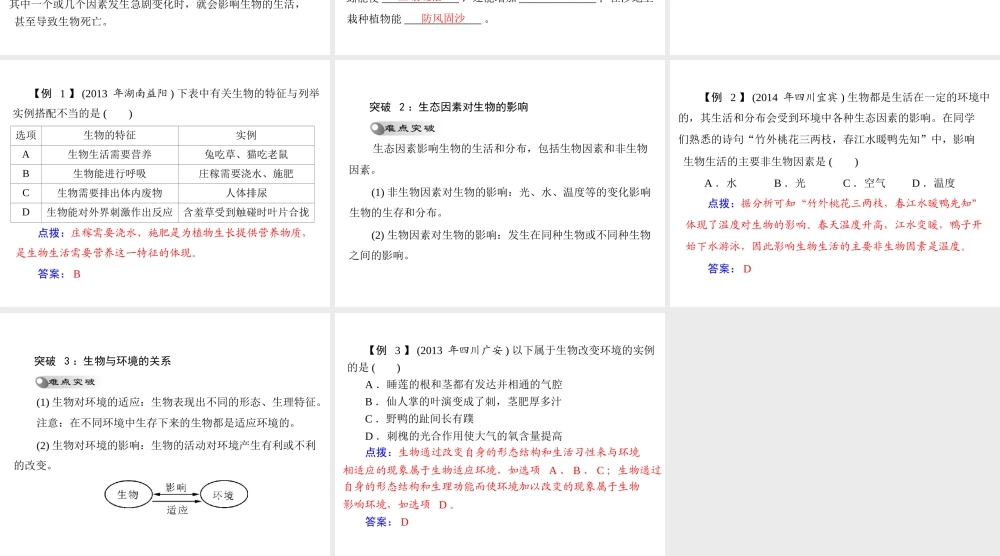Click the answer 答案 D in 例3 slide
The width and height of the screenshot is (1000, 556).
click(387, 522)
